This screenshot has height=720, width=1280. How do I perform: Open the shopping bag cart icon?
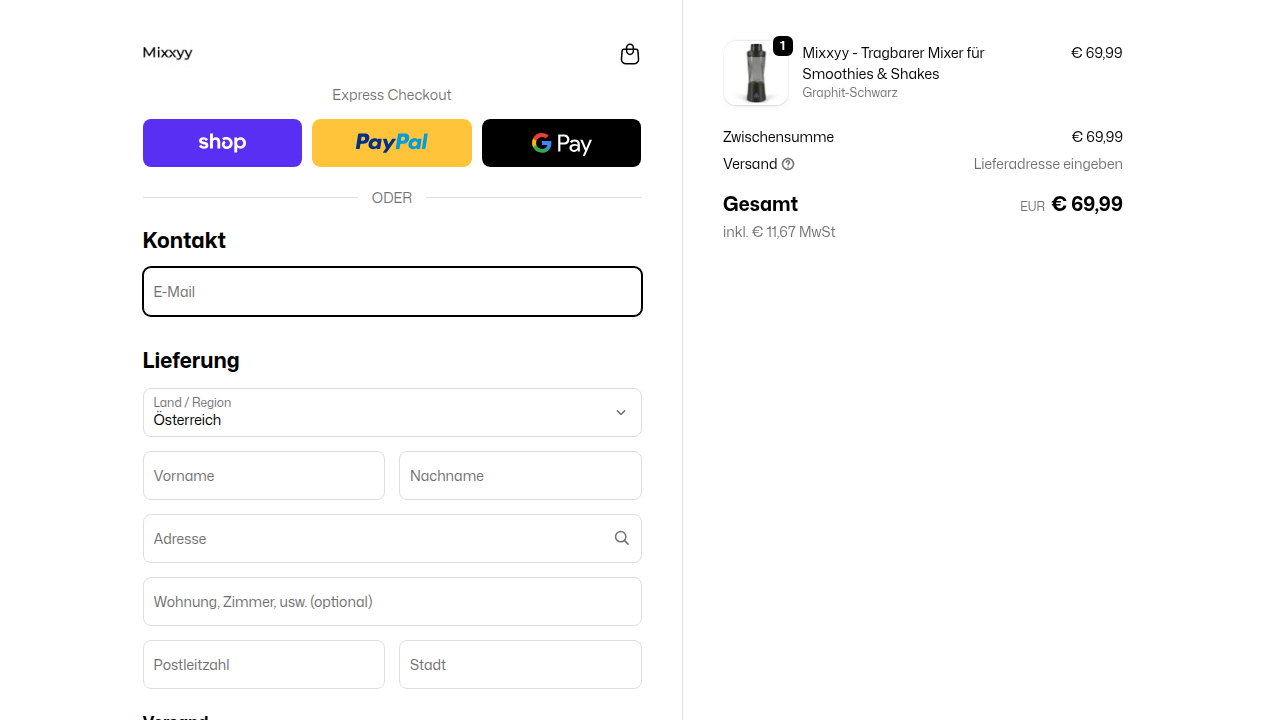pyautogui.click(x=630, y=54)
